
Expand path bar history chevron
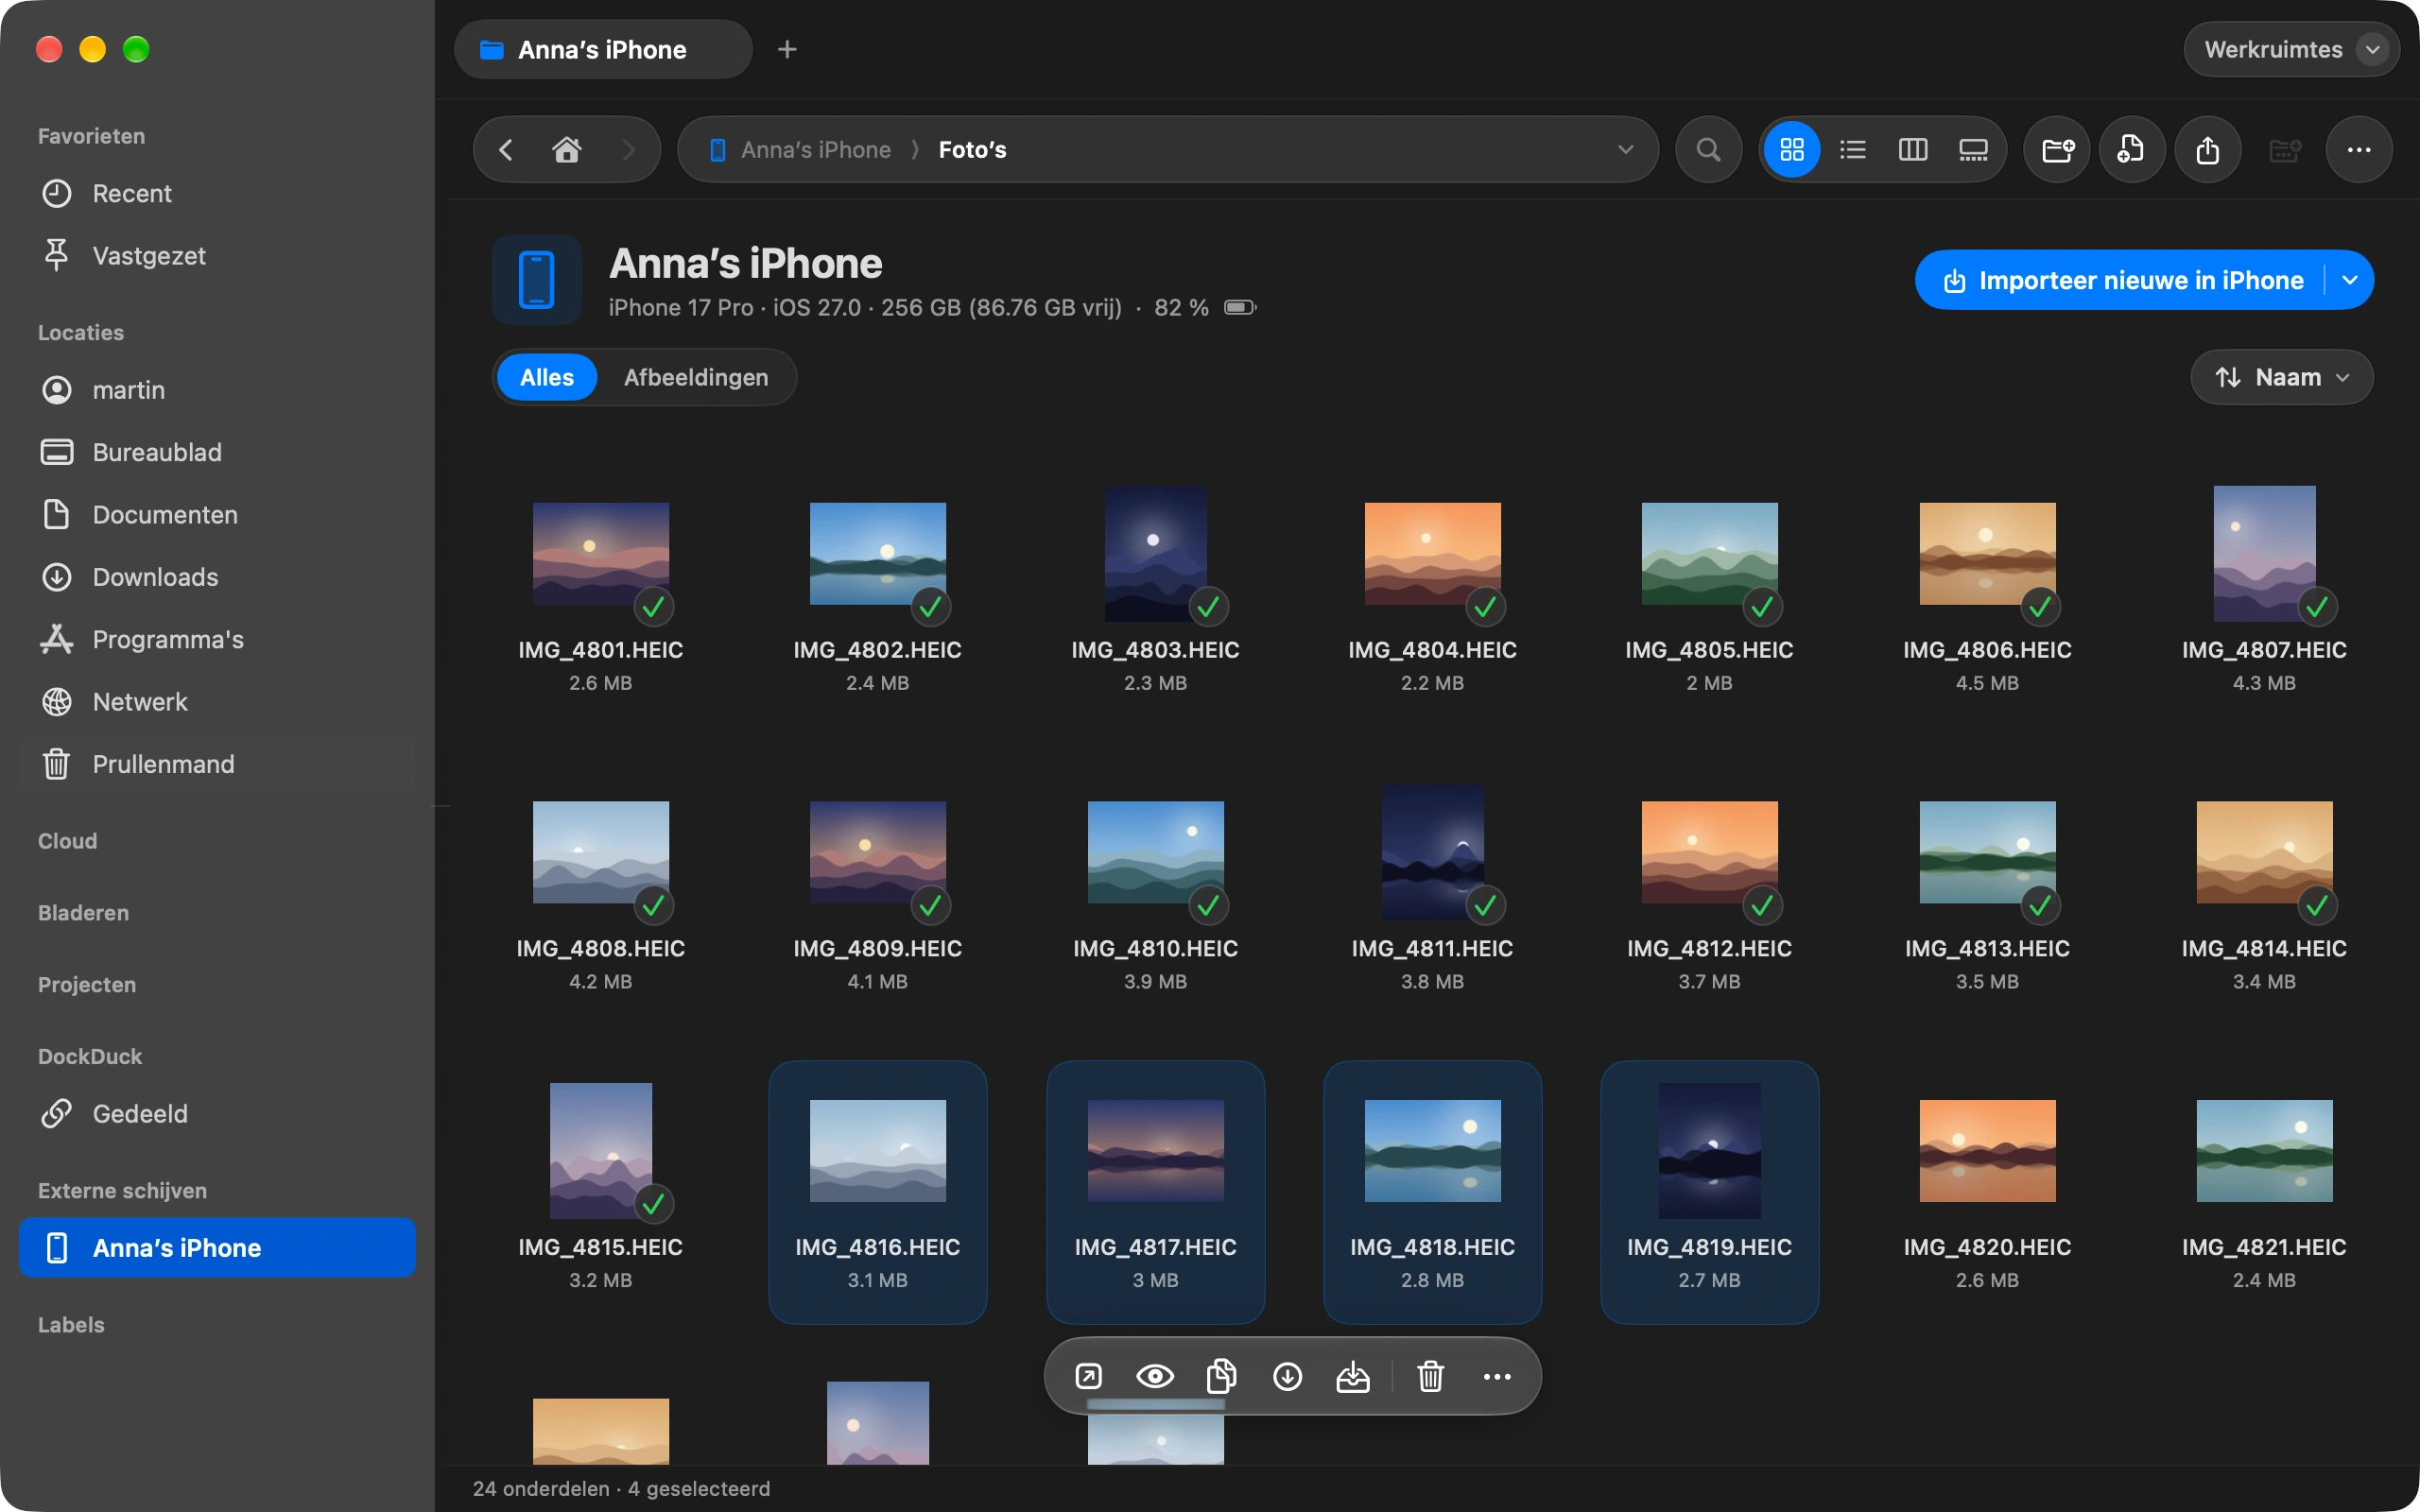coord(1625,150)
